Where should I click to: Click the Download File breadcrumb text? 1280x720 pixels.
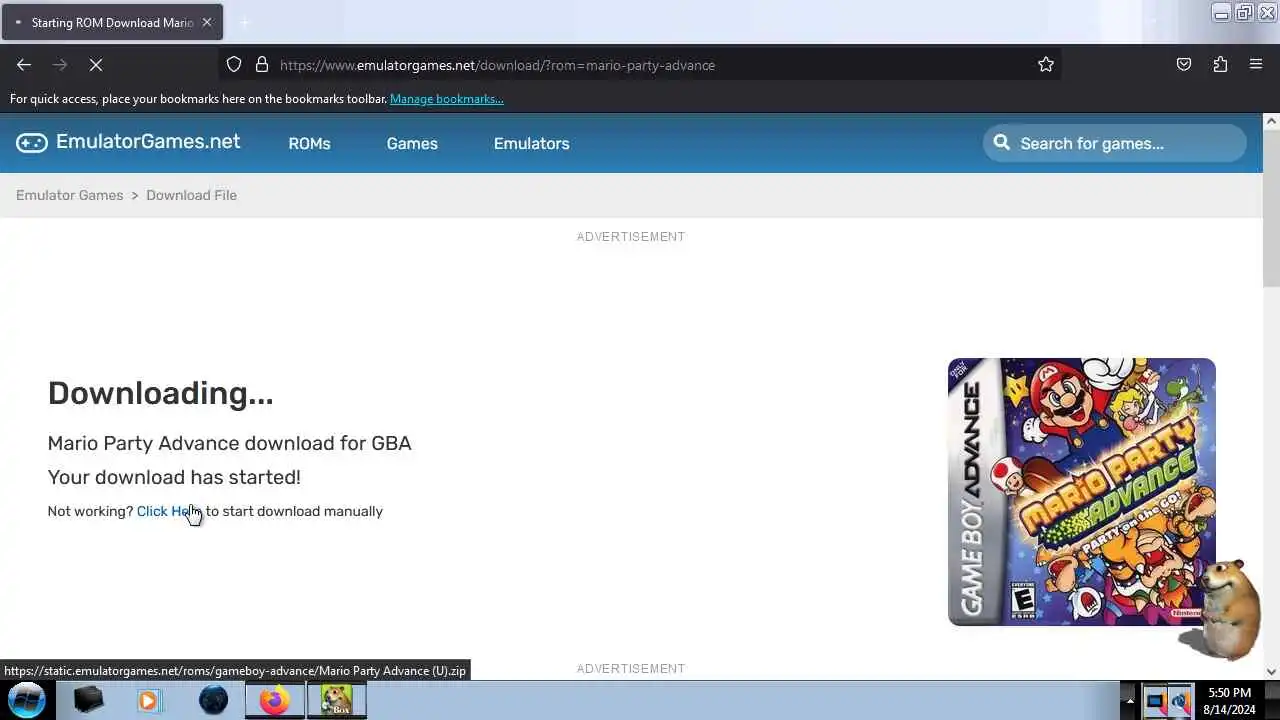(x=191, y=195)
